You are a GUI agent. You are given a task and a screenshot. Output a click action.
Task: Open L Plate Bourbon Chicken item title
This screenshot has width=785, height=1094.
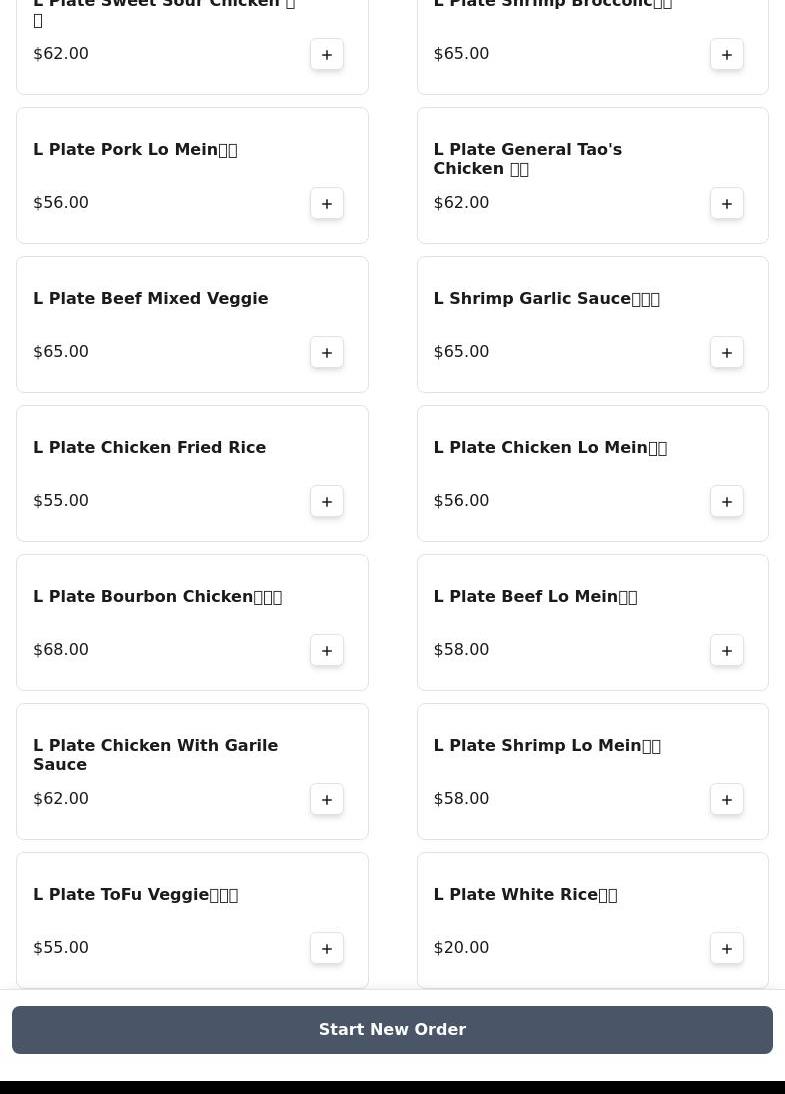pos(157,597)
